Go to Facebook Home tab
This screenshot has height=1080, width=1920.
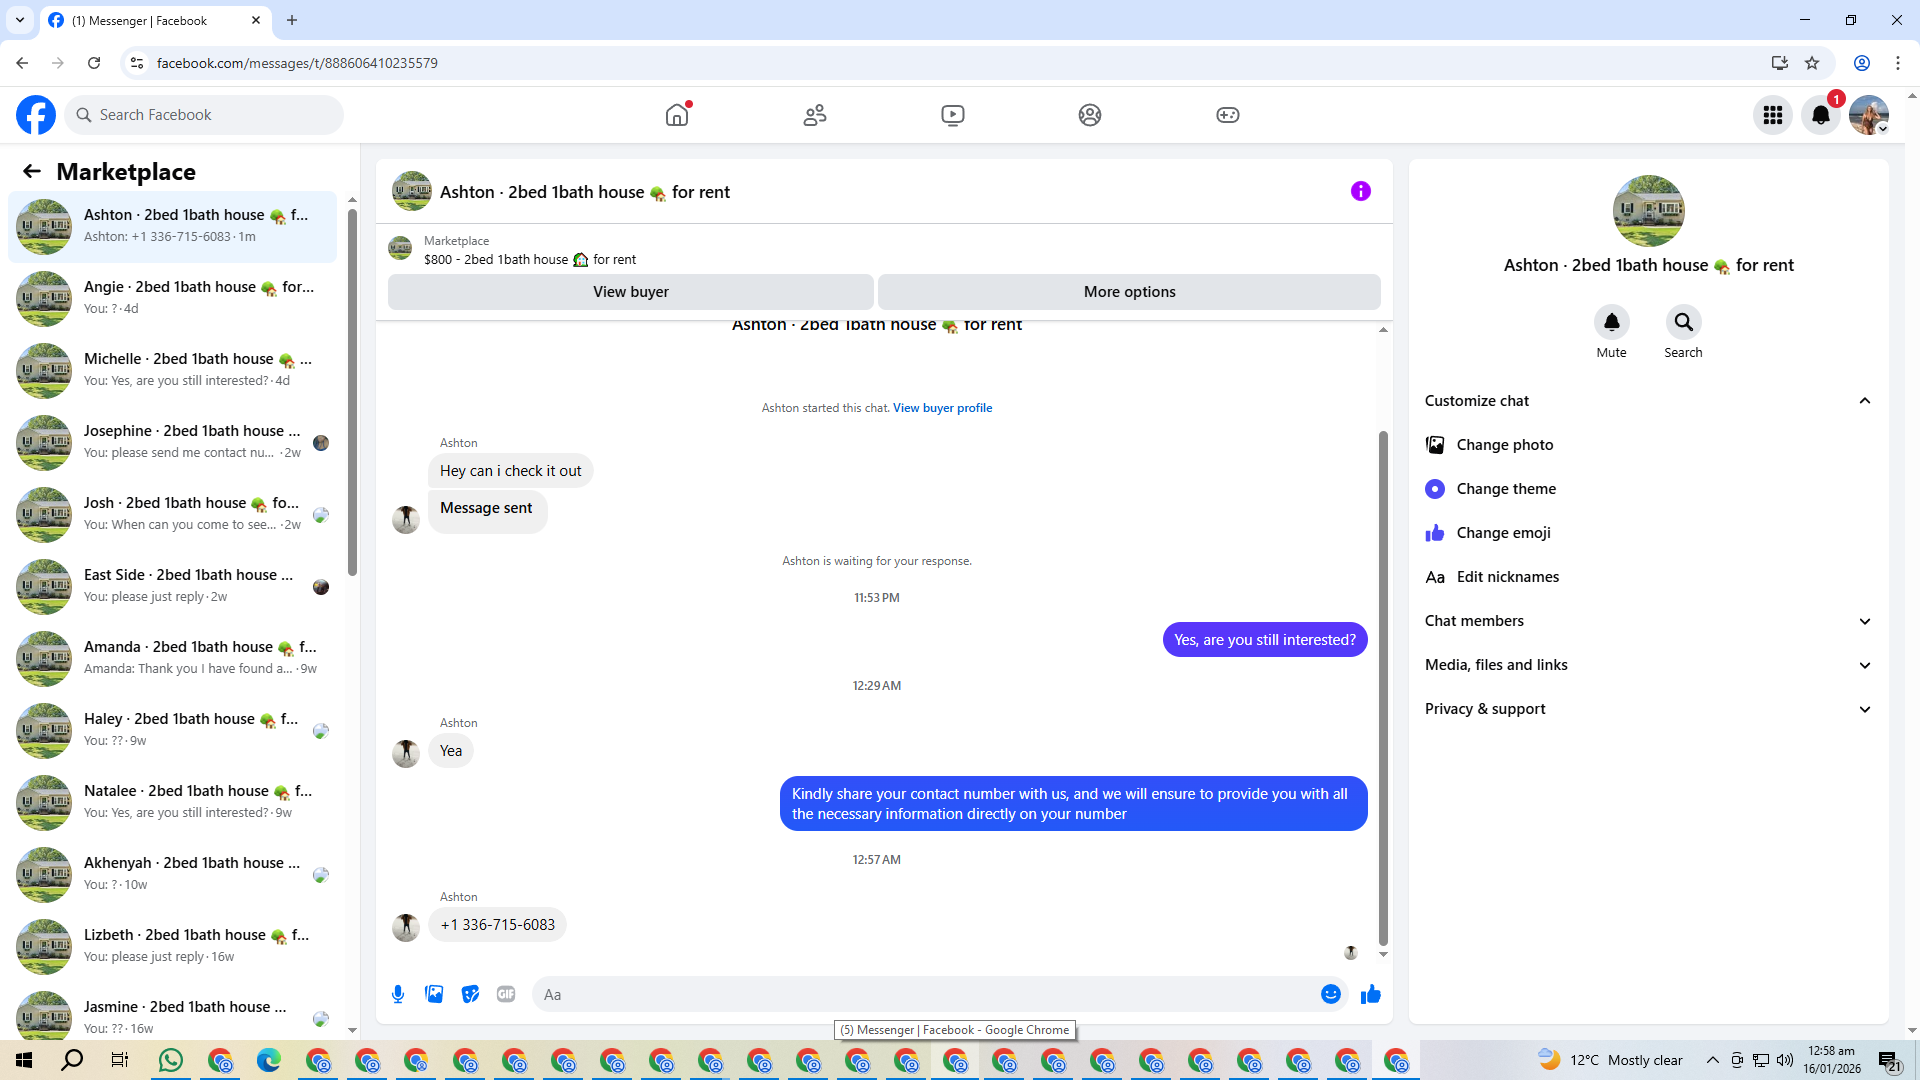[677, 115]
